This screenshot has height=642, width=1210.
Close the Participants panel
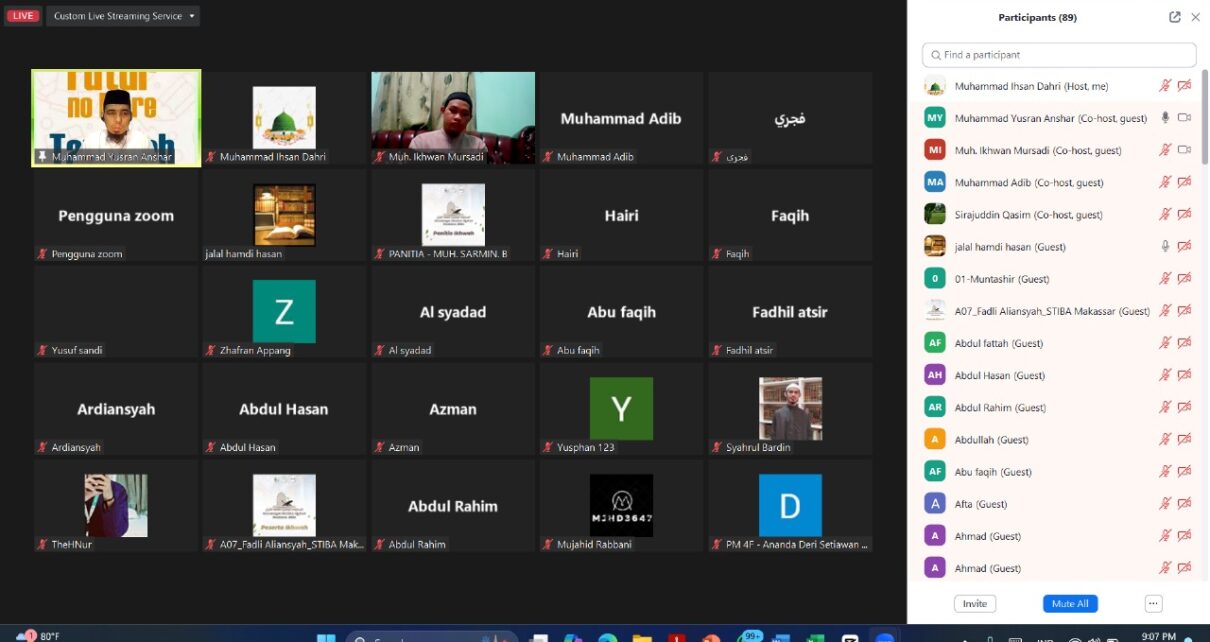tap(1195, 17)
